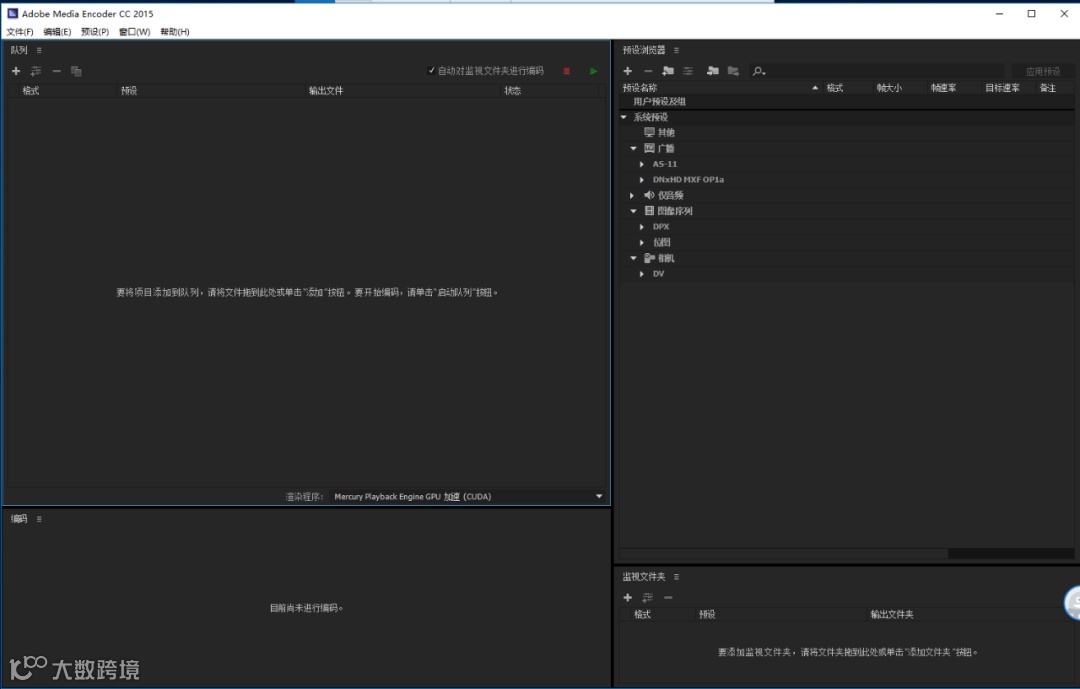Open 队列 panel menu icon
Viewport: 1080px width, 689px height.
[x=39, y=50]
